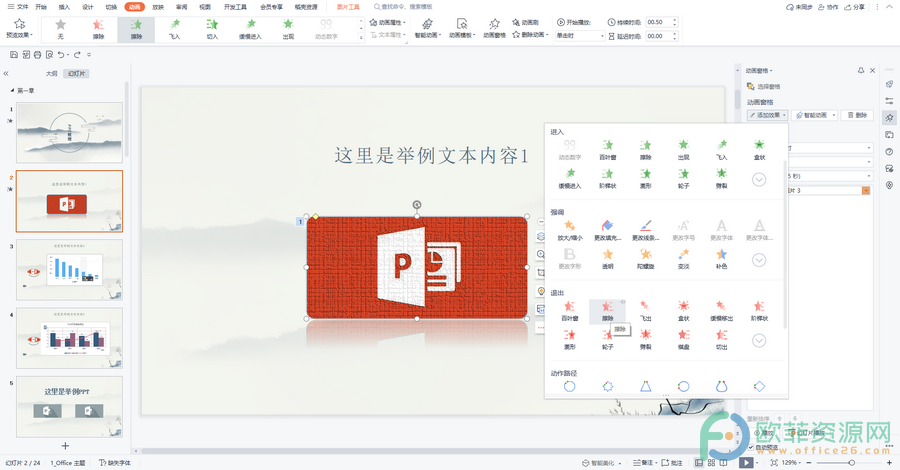Select slide 3 thumbnail
Viewport: 900px width, 470px height.
click(69, 269)
